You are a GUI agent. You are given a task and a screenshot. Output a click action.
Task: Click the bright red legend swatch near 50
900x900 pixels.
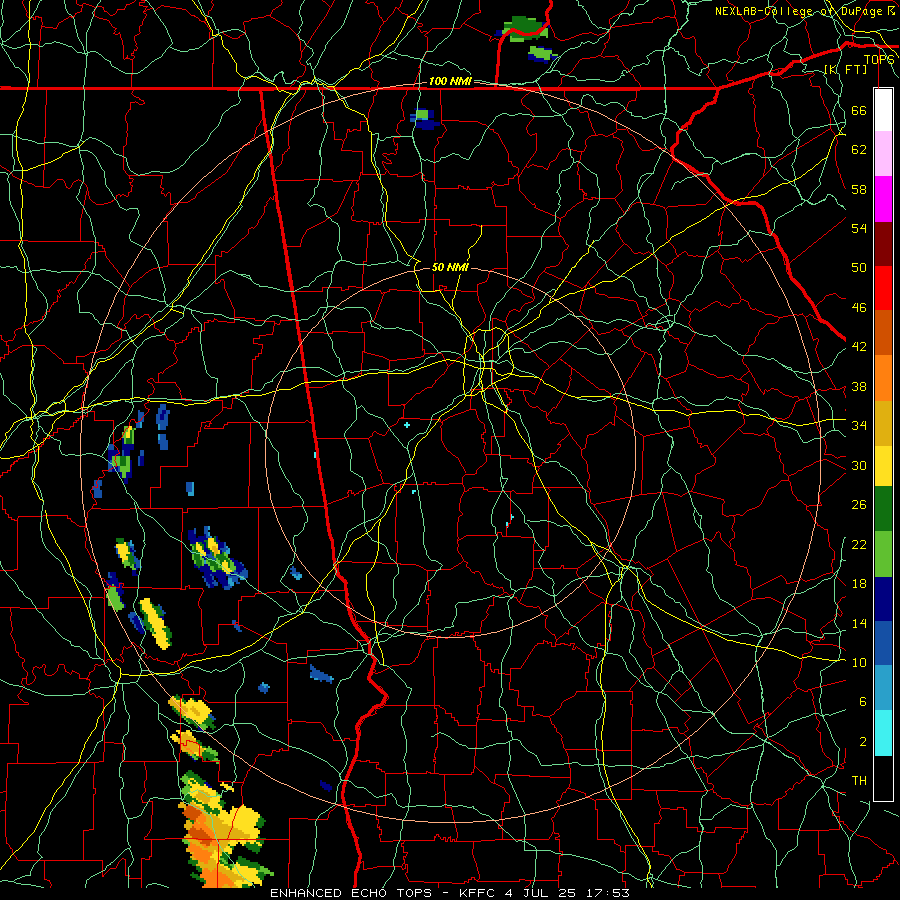(883, 288)
